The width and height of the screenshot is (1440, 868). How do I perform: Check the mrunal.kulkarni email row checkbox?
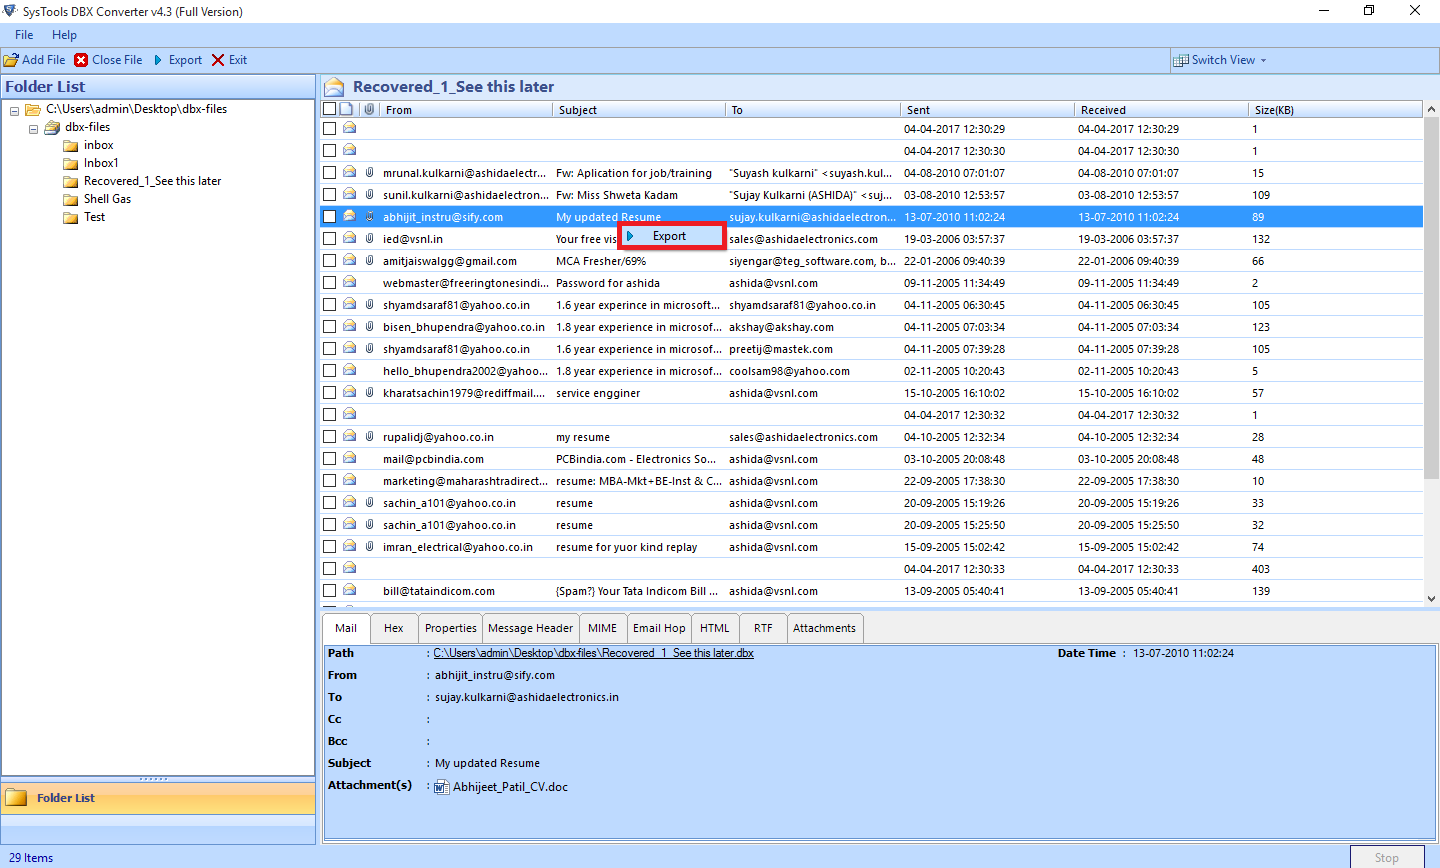(329, 173)
